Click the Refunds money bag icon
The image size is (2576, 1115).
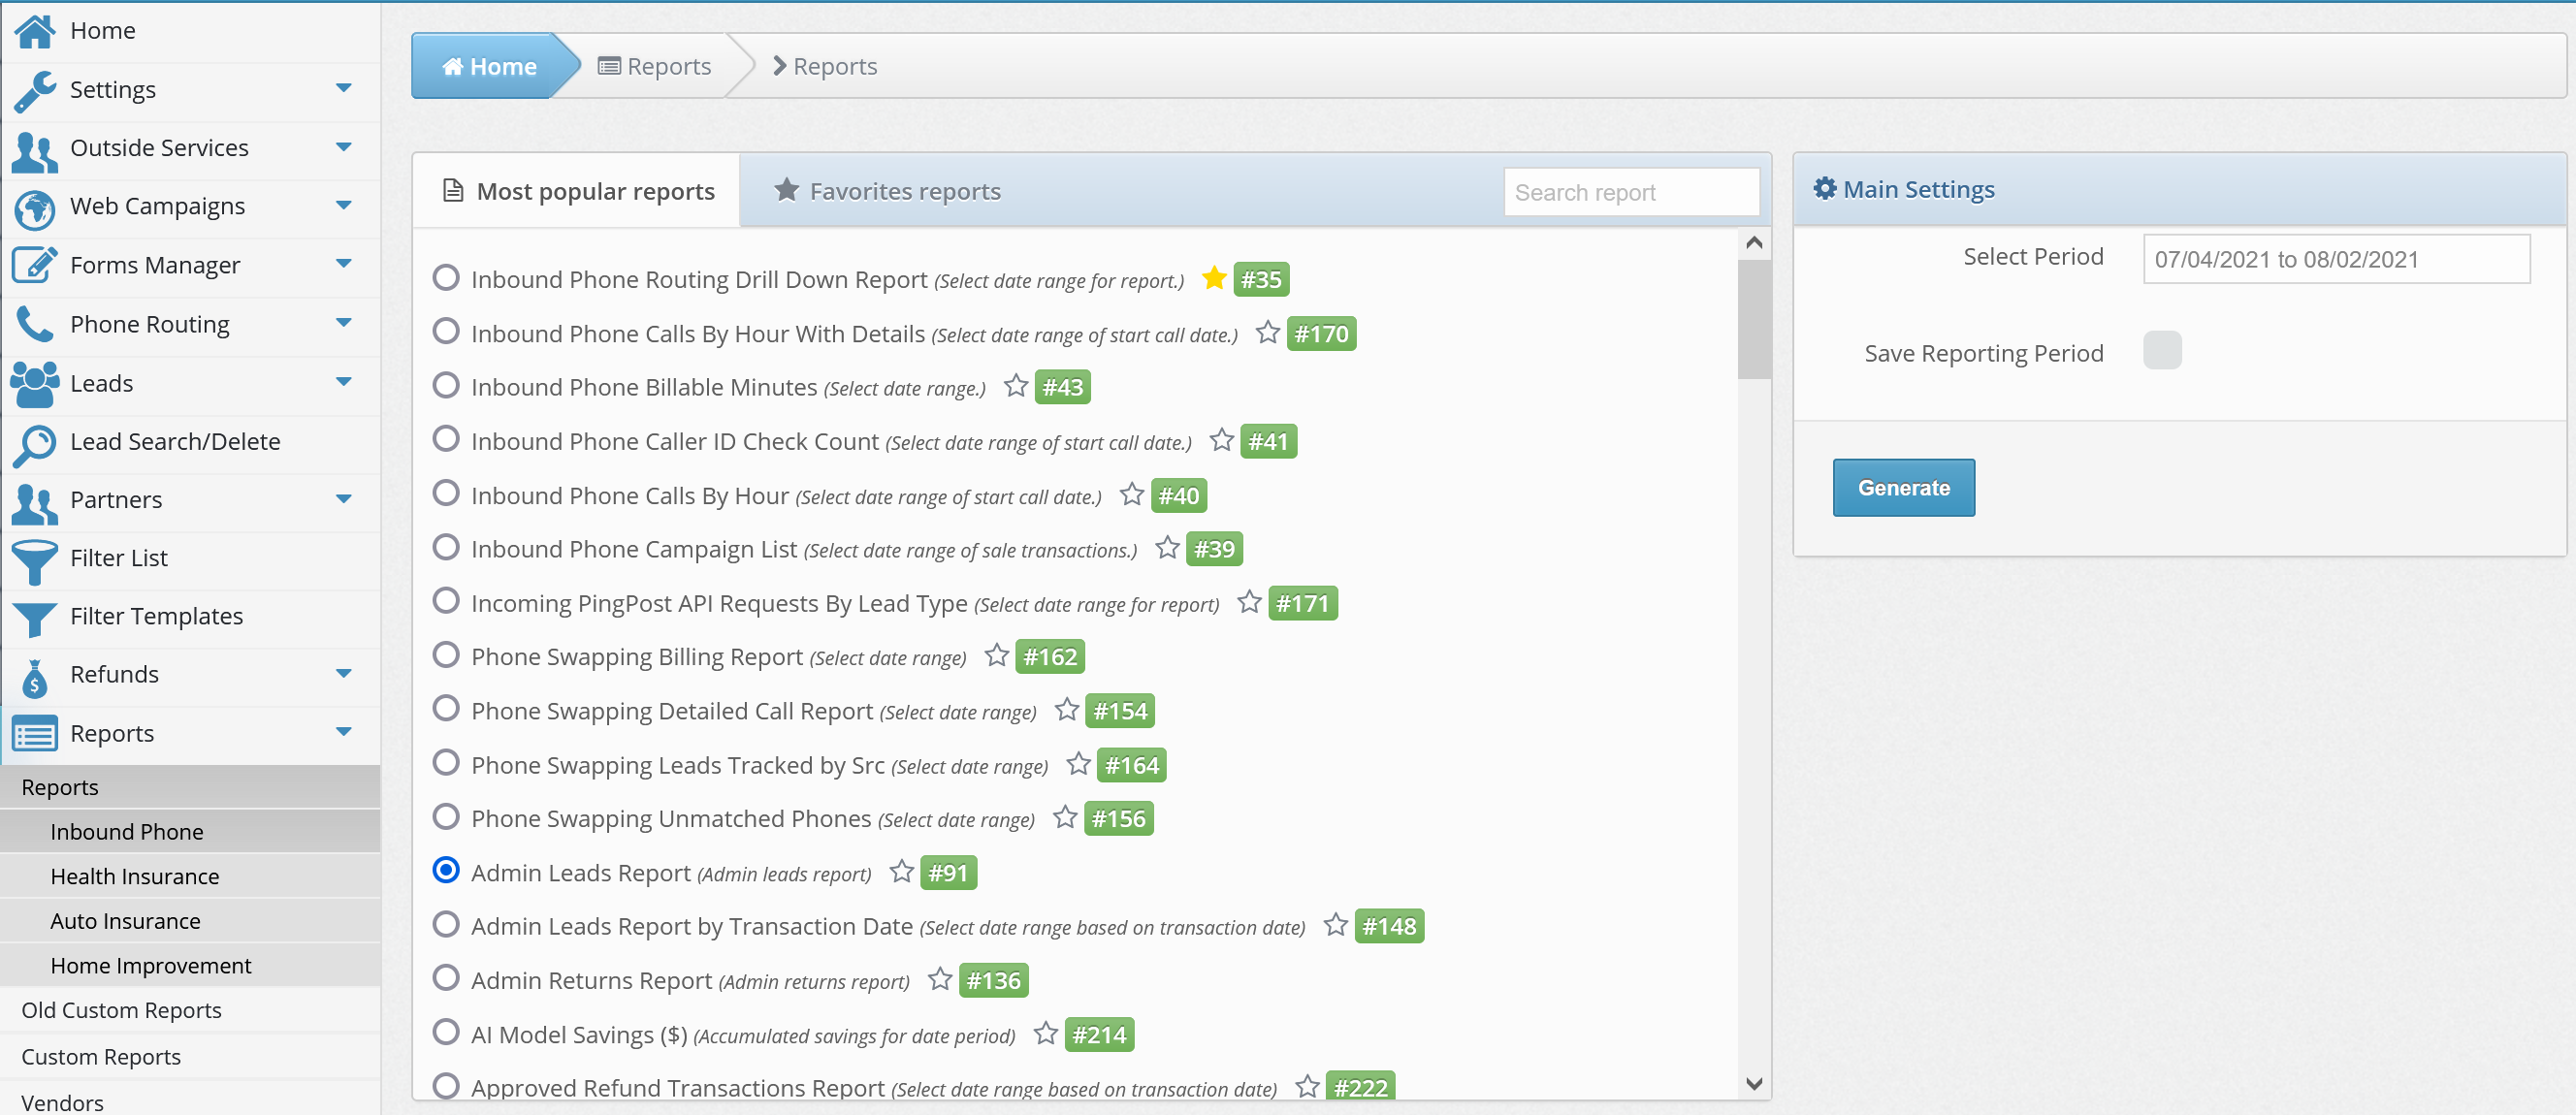pyautogui.click(x=34, y=676)
